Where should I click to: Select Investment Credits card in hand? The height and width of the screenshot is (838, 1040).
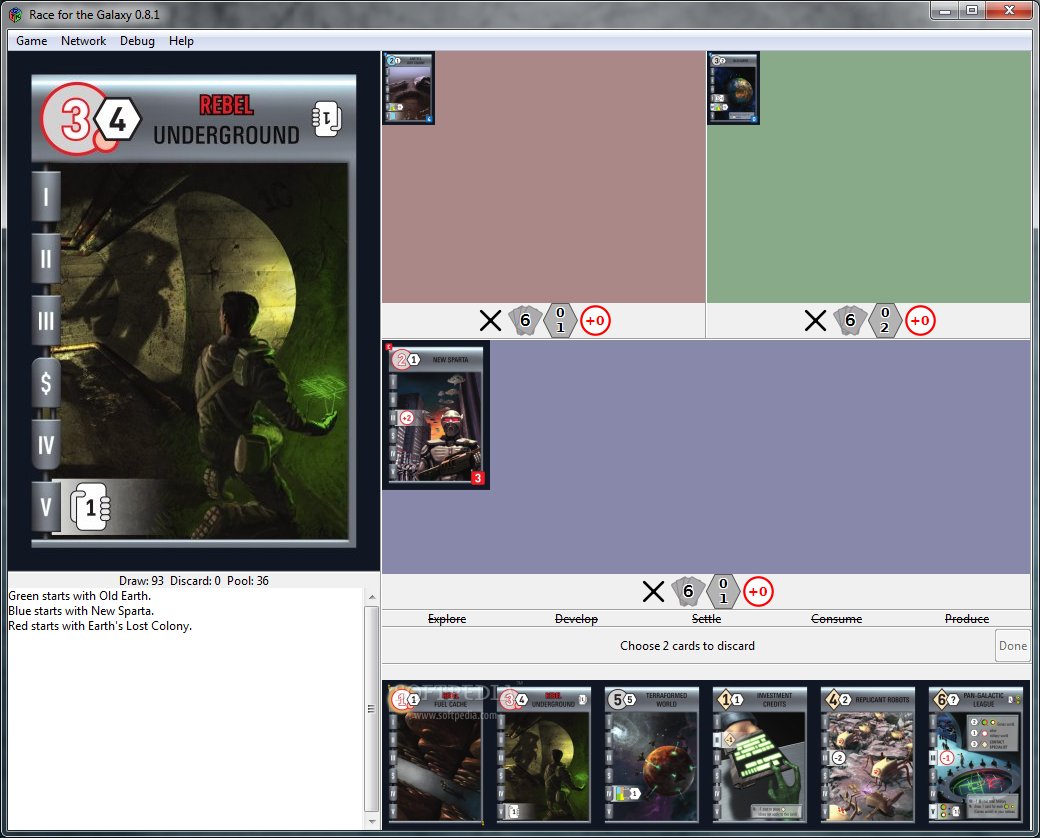760,754
